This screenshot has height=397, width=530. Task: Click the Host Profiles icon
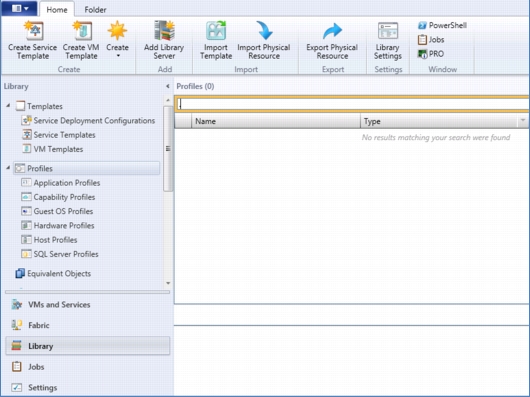[x=26, y=240]
